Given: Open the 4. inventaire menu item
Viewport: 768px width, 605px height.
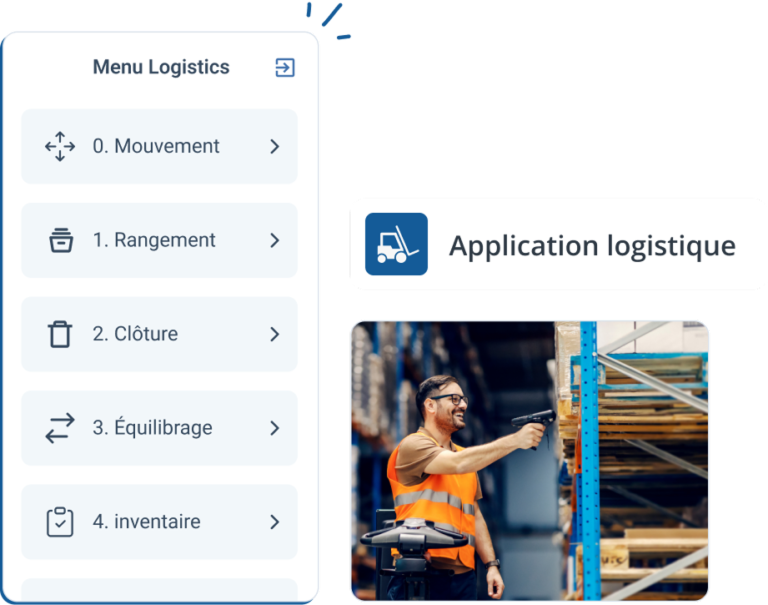Looking at the screenshot, I should pyautogui.click(x=159, y=522).
